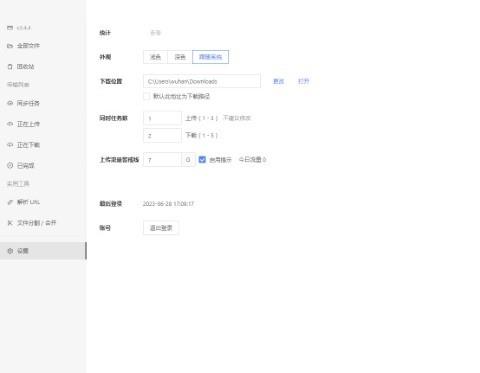Focus the simultaneous download count field

pyautogui.click(x=162, y=136)
